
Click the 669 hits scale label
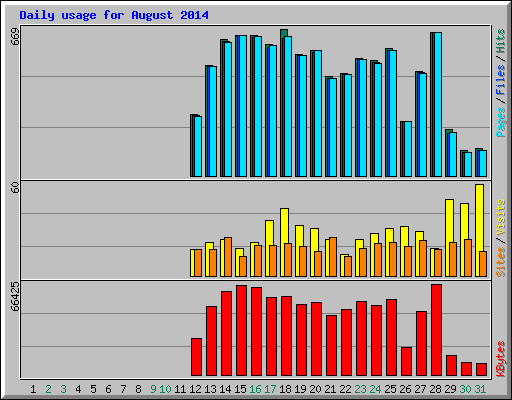point(15,37)
